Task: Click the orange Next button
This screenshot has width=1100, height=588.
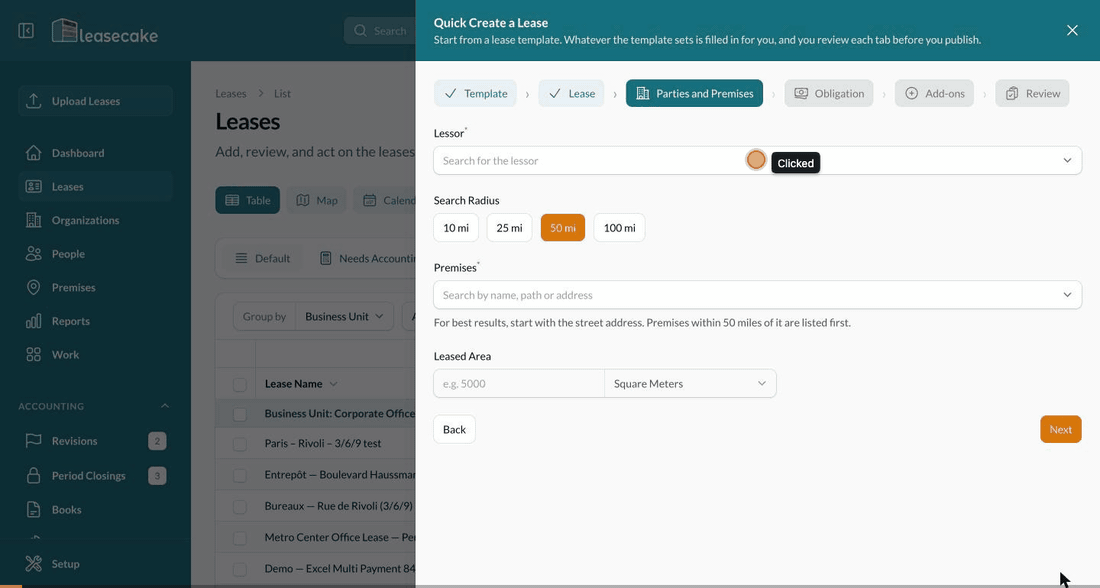Action: [1061, 429]
